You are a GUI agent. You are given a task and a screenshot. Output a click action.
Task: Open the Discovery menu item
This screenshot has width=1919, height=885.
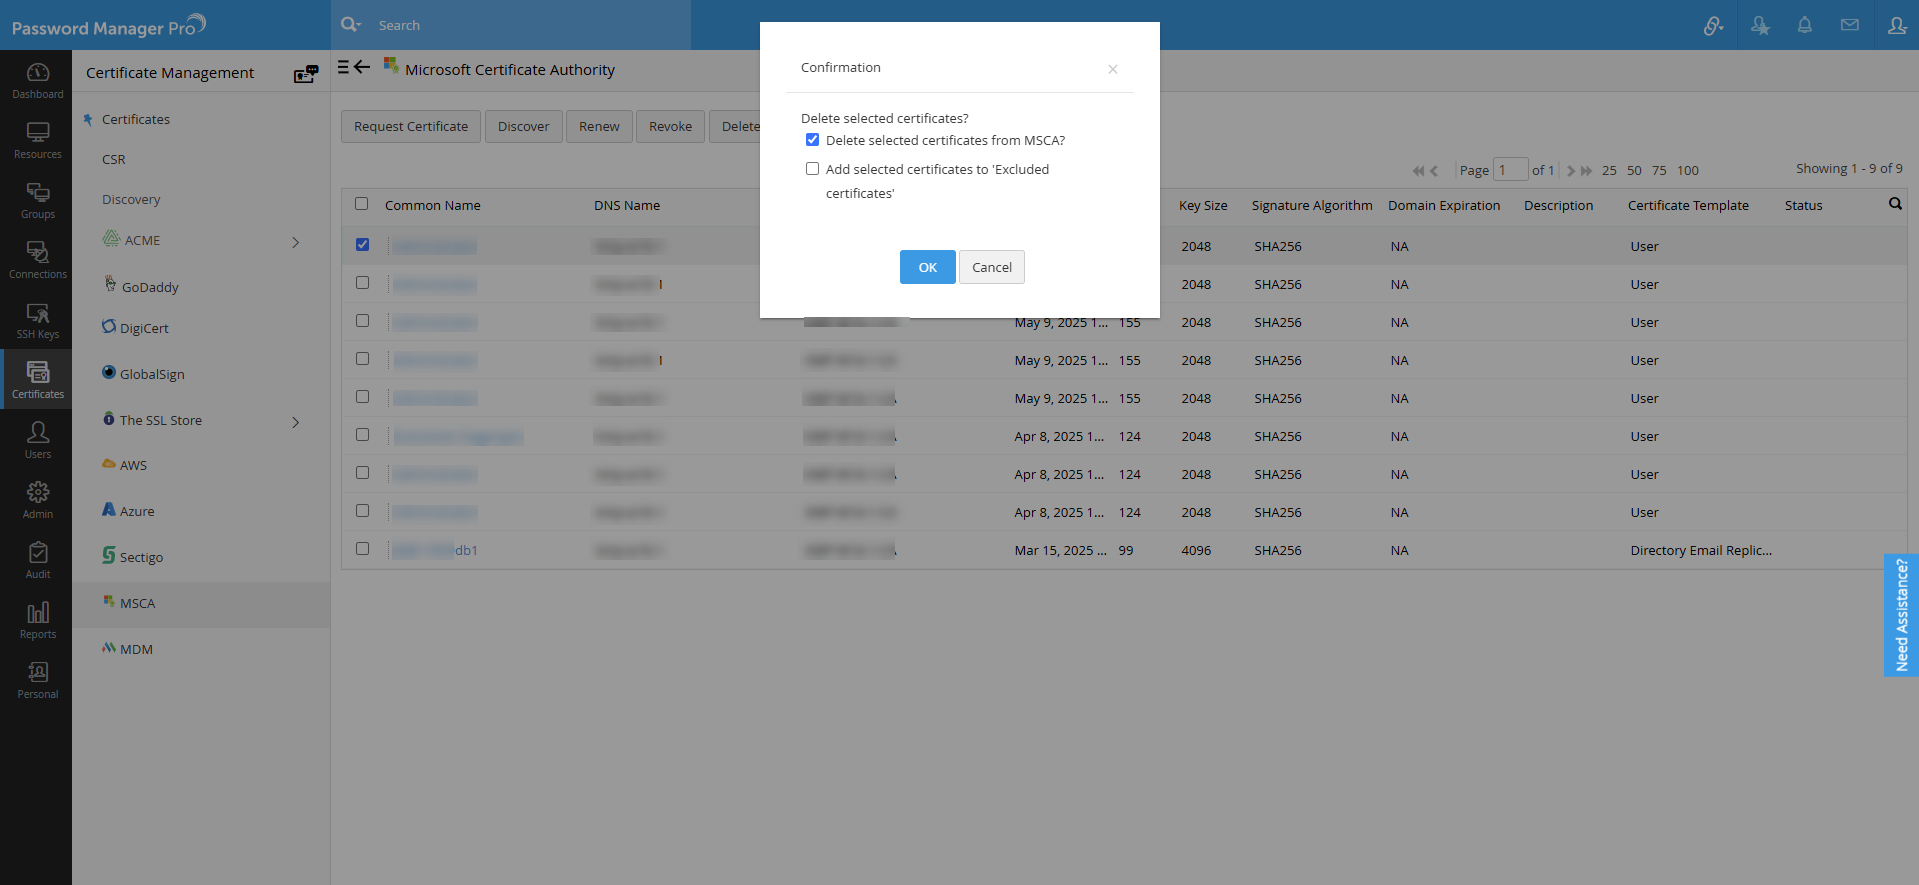pos(131,199)
